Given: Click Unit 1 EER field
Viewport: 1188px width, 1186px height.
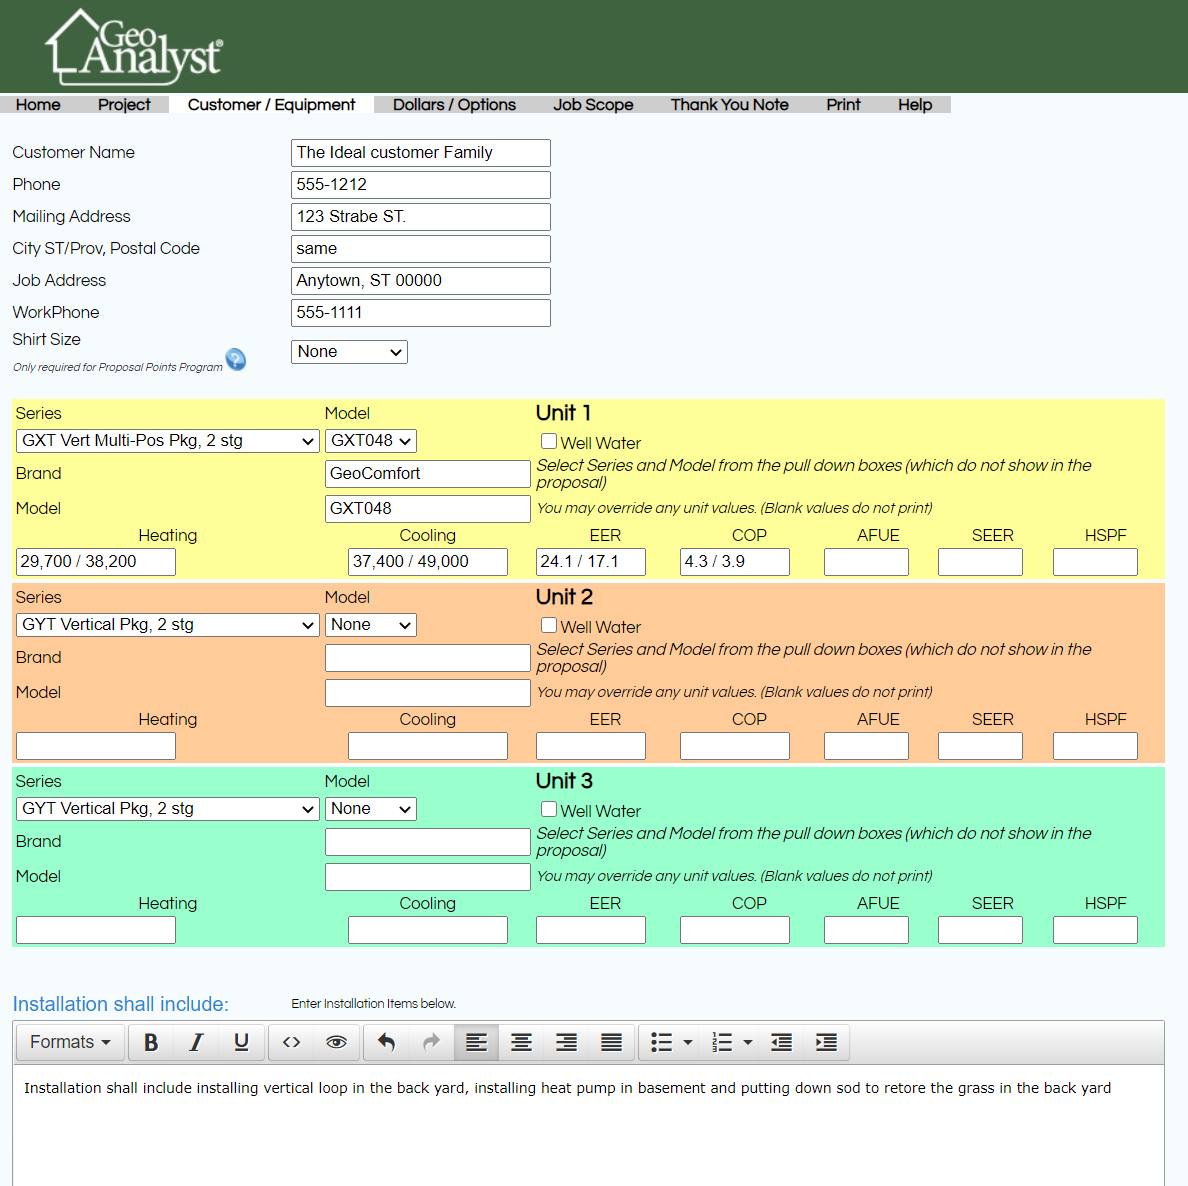Looking at the screenshot, I should (x=590, y=562).
